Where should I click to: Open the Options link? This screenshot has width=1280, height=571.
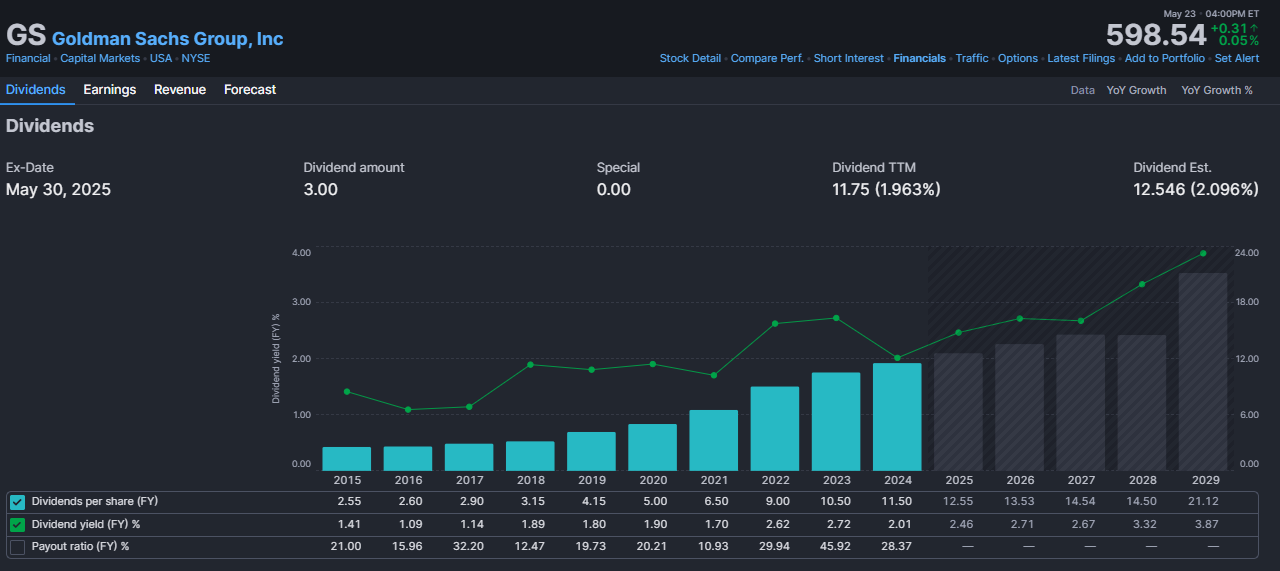(x=1018, y=58)
